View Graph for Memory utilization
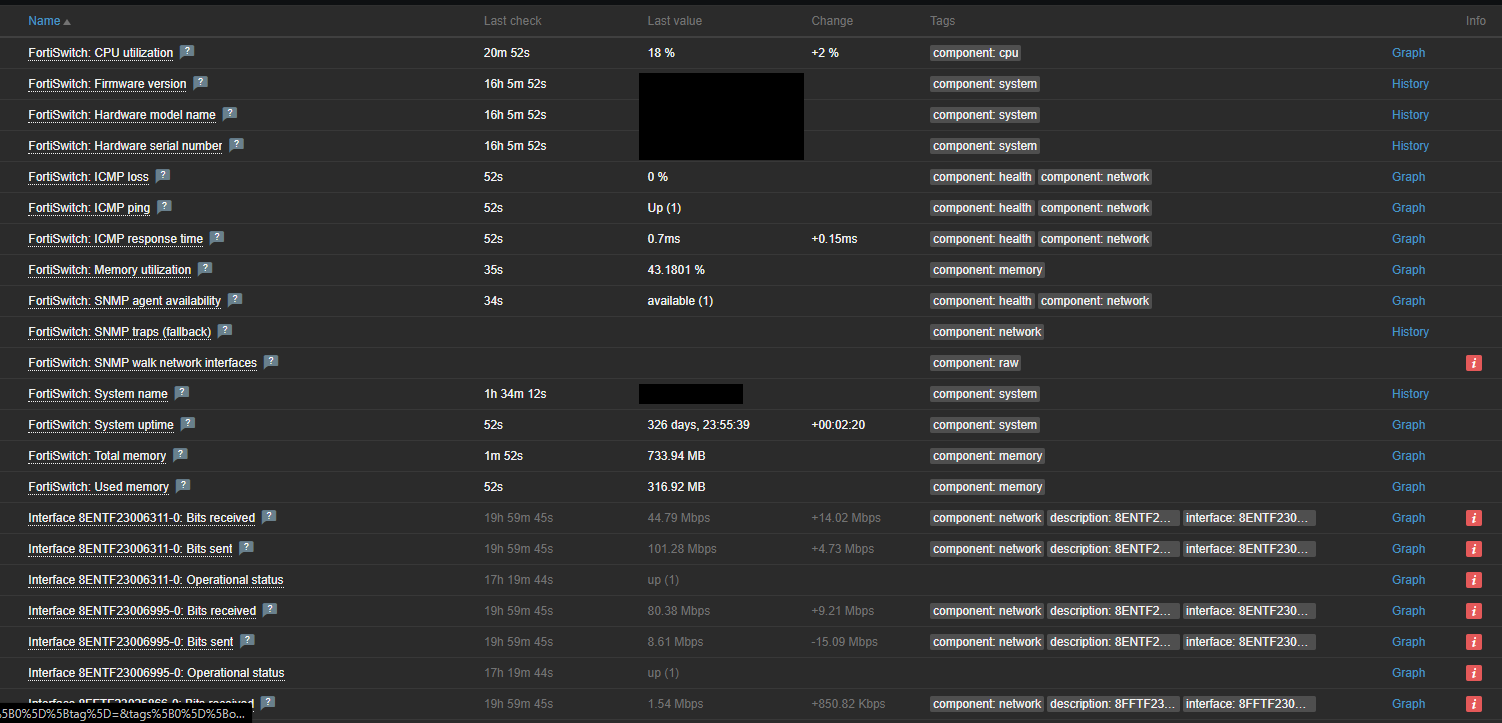 tap(1408, 270)
